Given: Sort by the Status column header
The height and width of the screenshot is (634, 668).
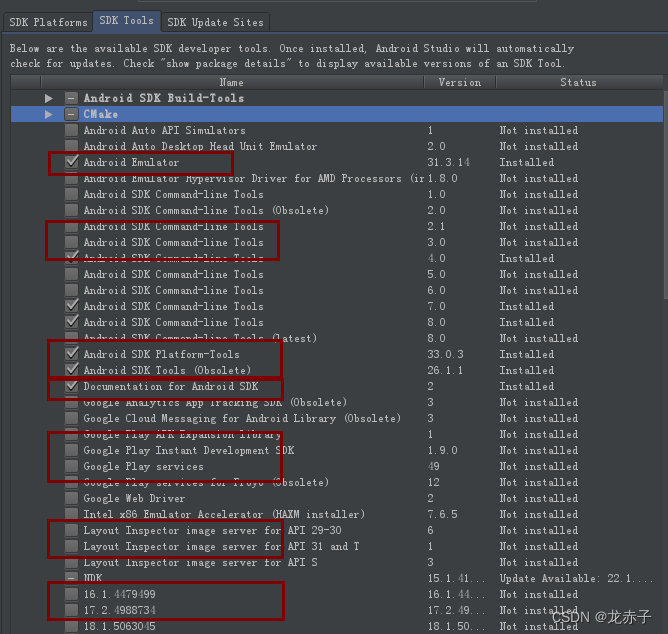Looking at the screenshot, I should (x=579, y=82).
